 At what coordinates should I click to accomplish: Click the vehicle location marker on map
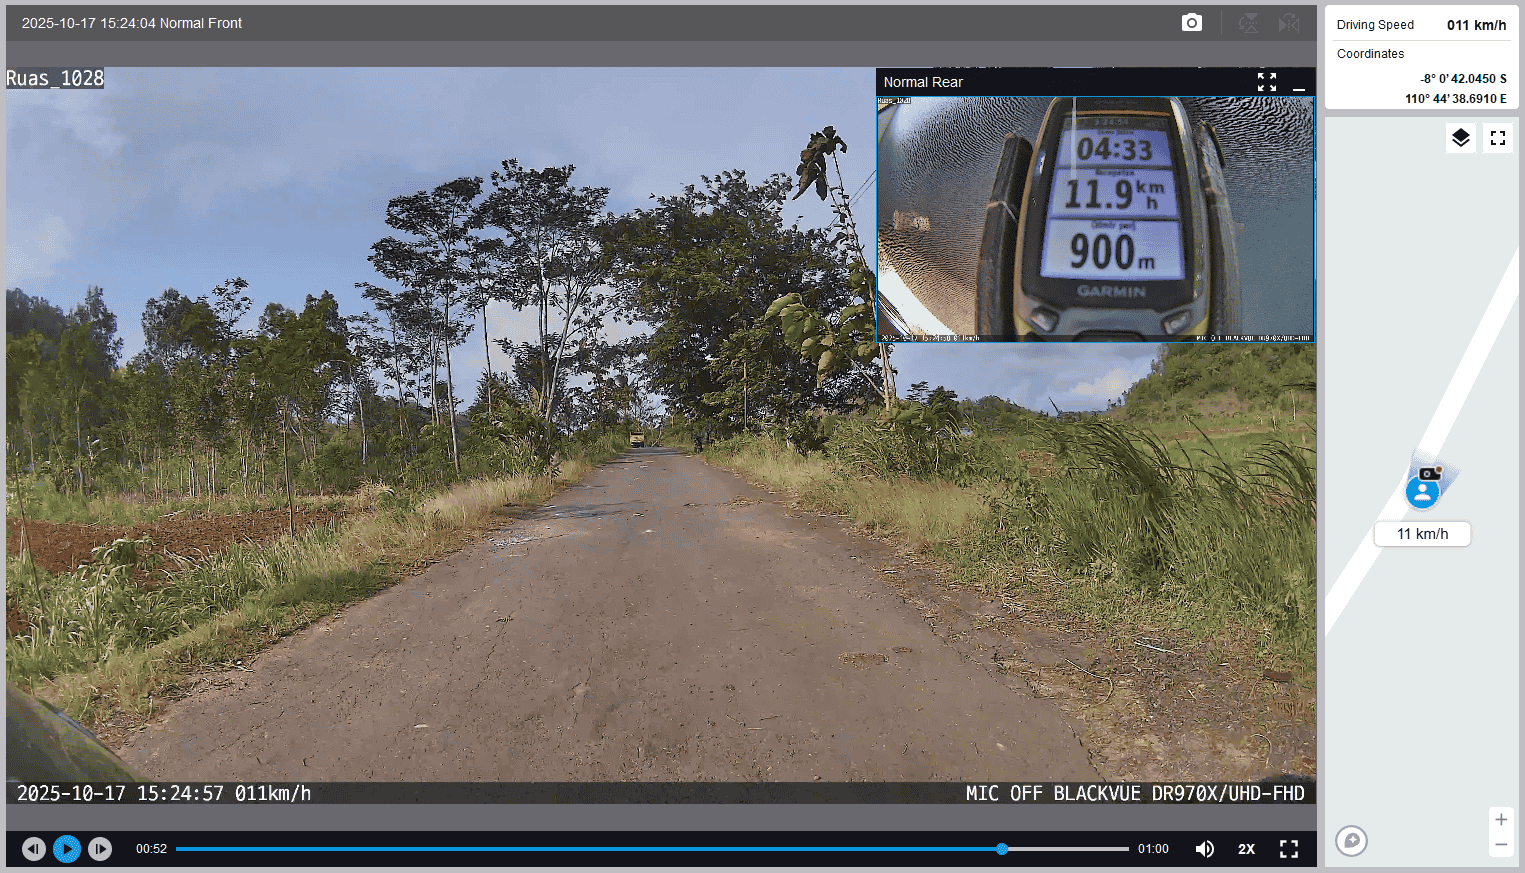coord(1423,488)
